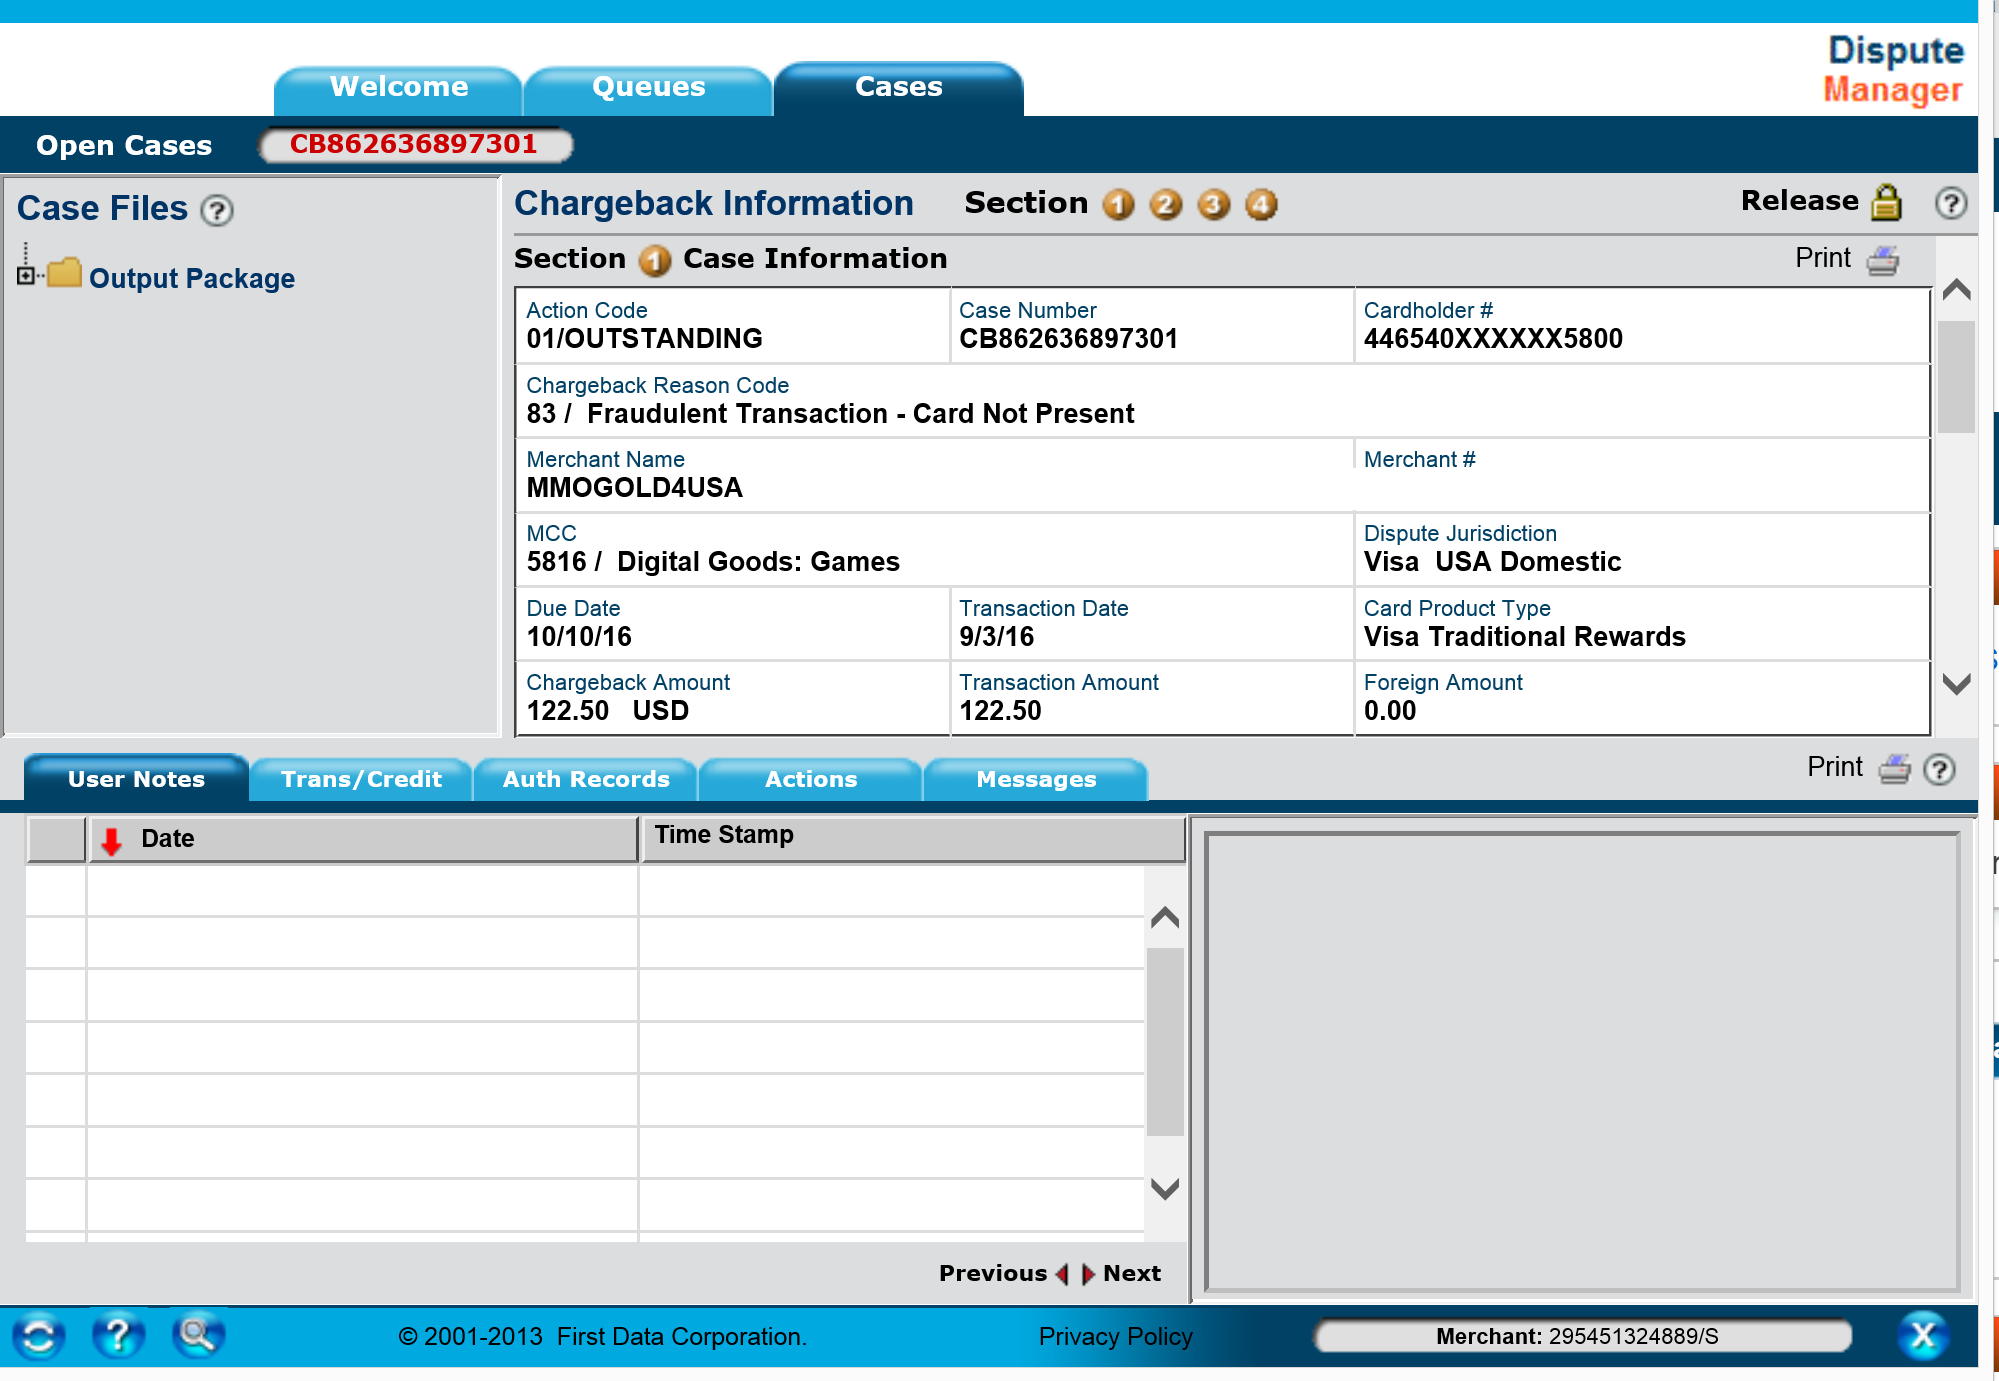Open the Actions tab
1999x1381 pixels.
(811, 780)
